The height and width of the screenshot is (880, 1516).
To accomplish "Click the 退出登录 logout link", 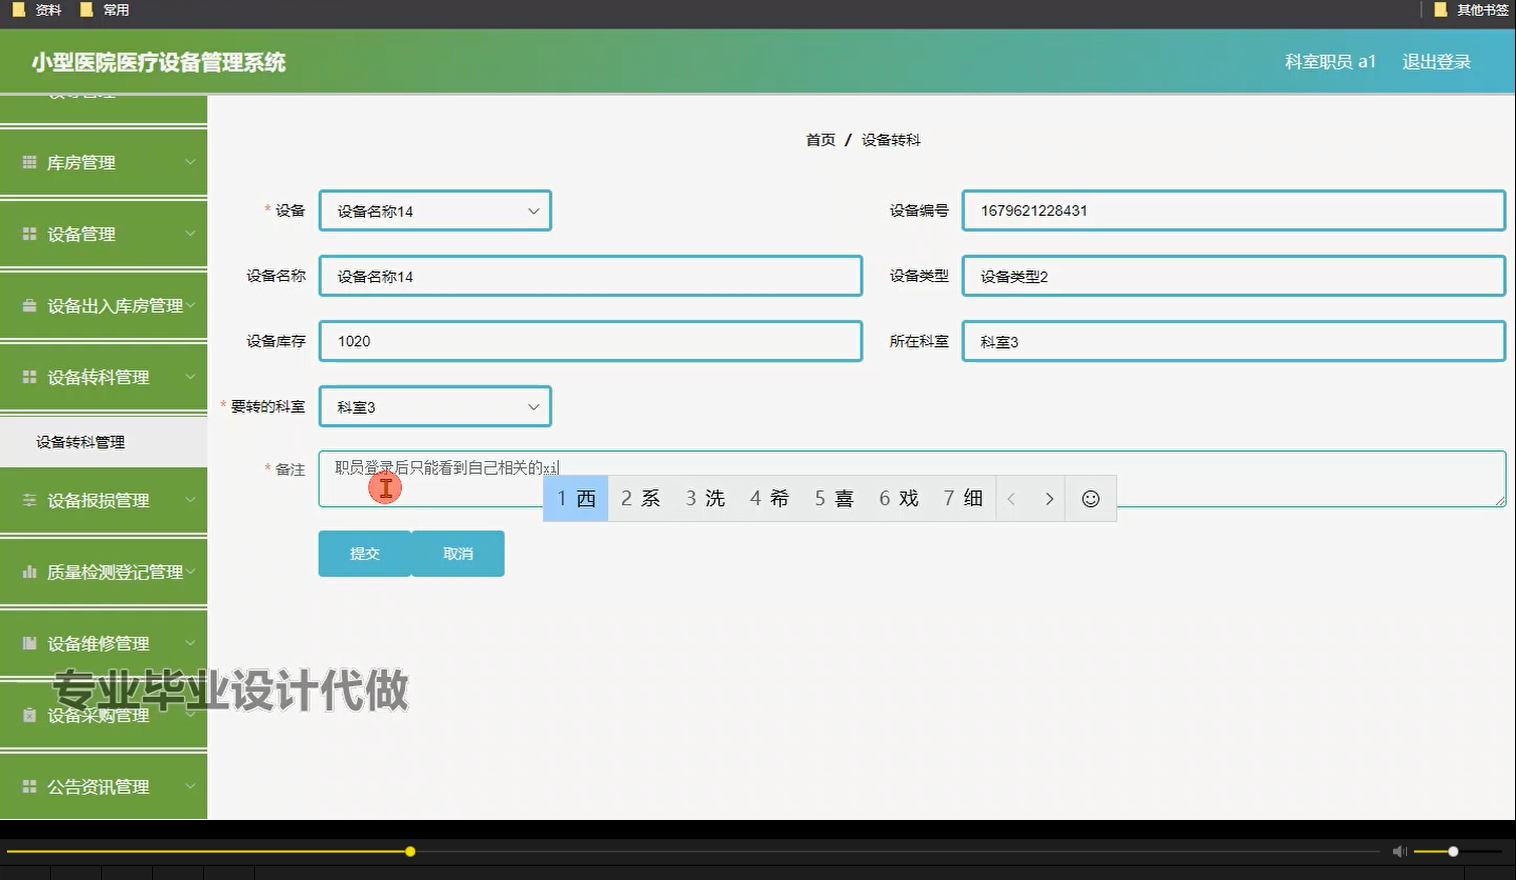I will pos(1436,61).
